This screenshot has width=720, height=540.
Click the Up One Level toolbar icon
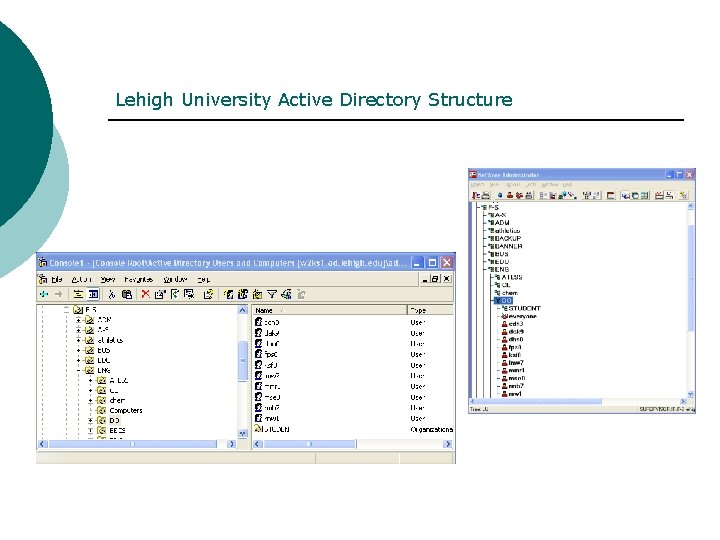click(x=79, y=294)
